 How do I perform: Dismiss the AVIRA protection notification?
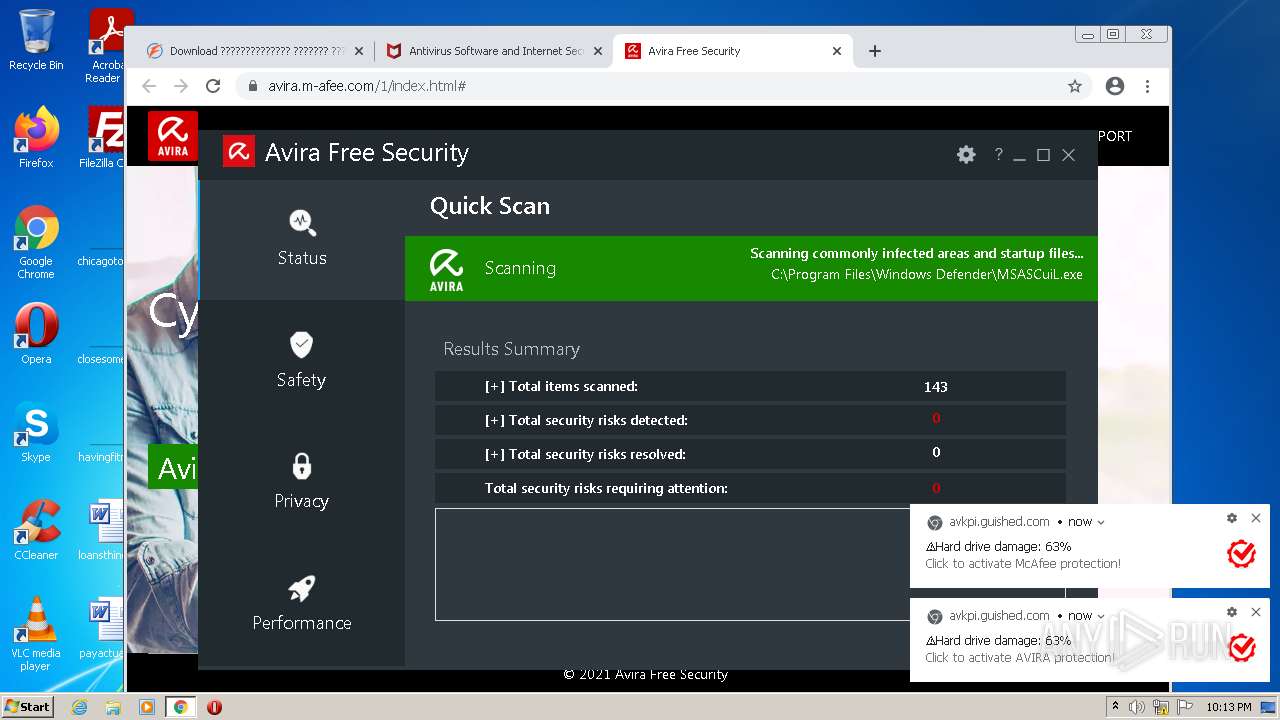coord(1256,612)
